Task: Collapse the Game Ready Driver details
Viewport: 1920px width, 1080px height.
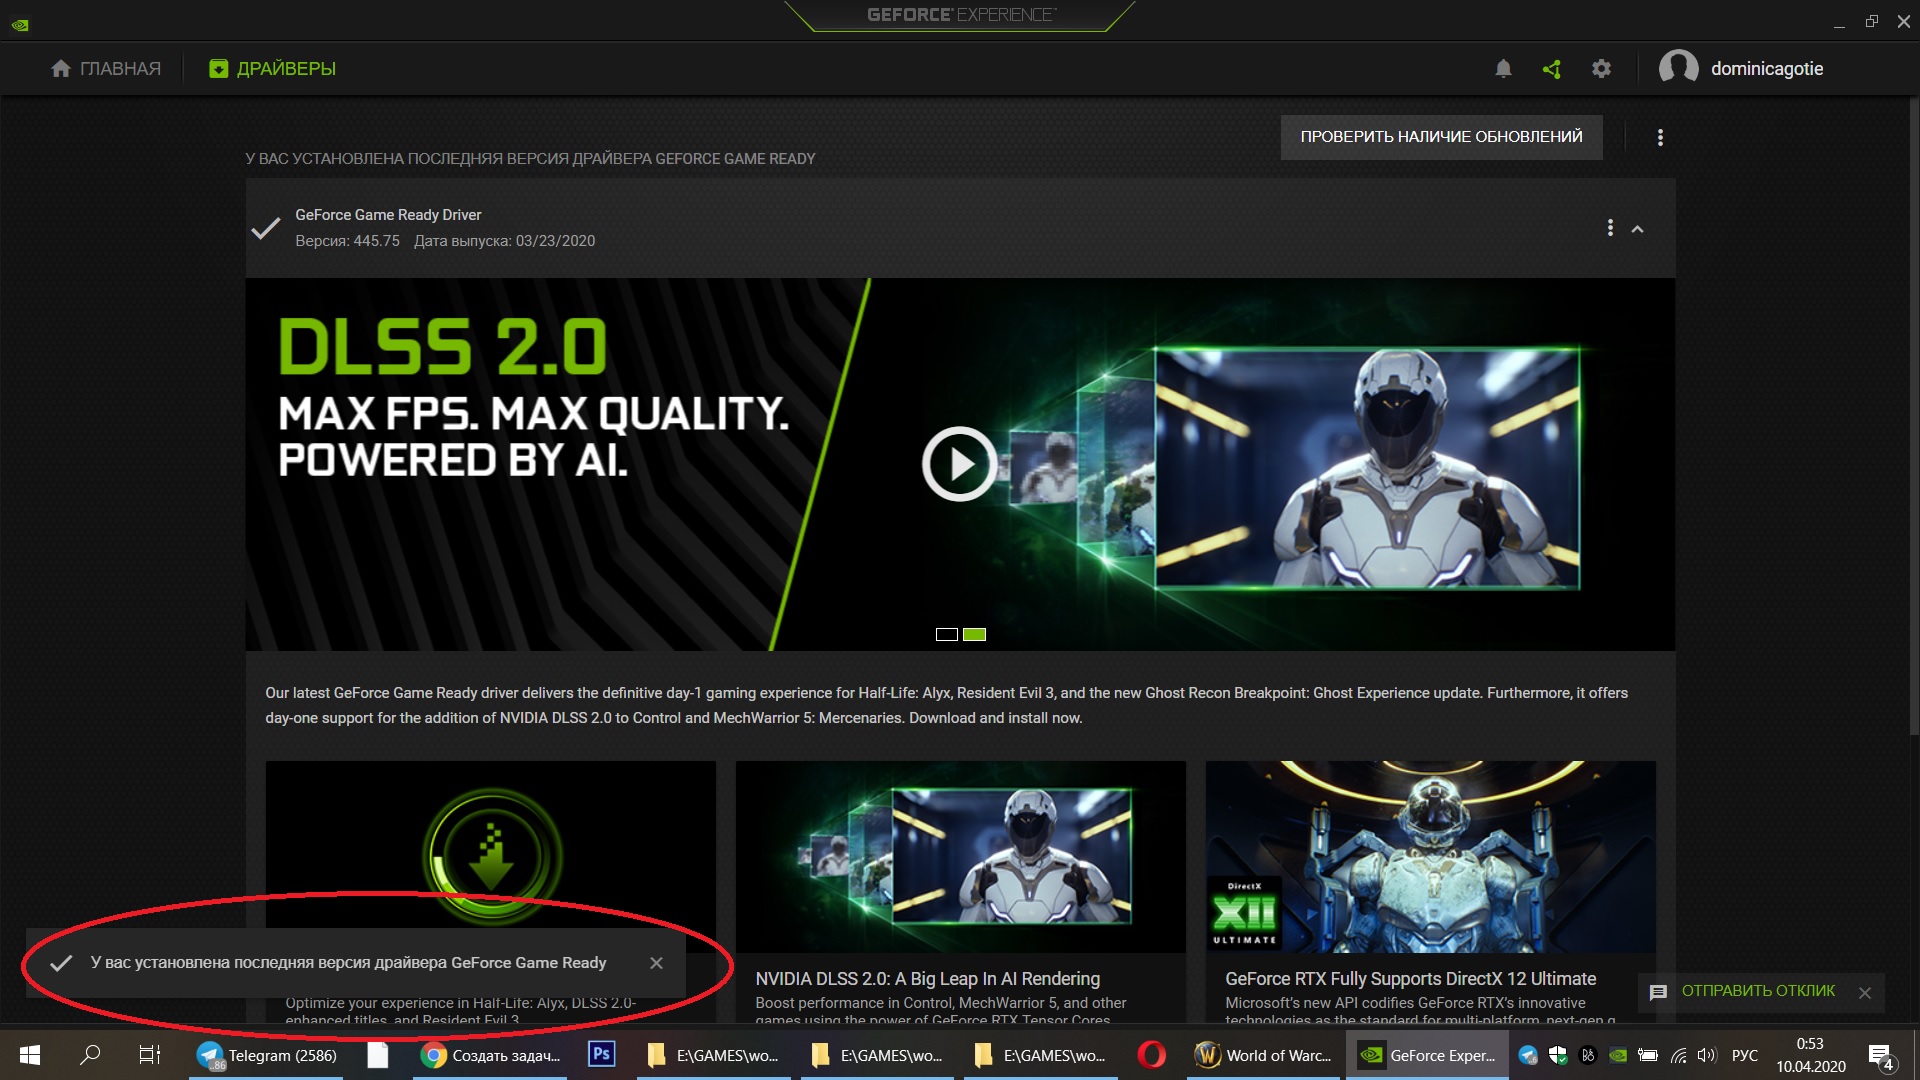Action: pos(1638,229)
